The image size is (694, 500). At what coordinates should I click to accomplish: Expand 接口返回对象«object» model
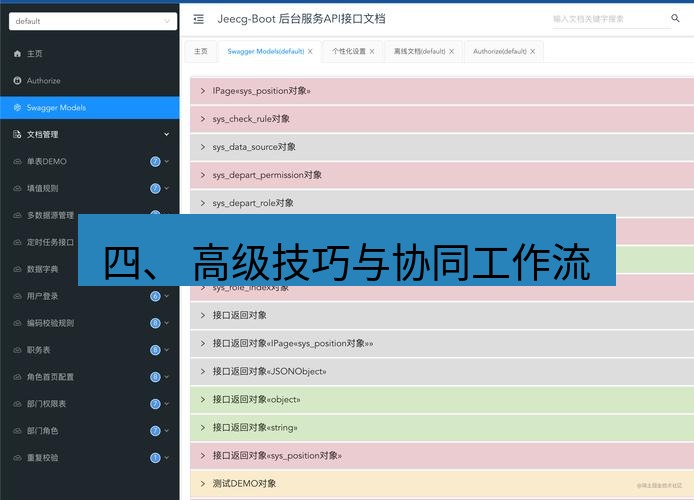coord(442,400)
